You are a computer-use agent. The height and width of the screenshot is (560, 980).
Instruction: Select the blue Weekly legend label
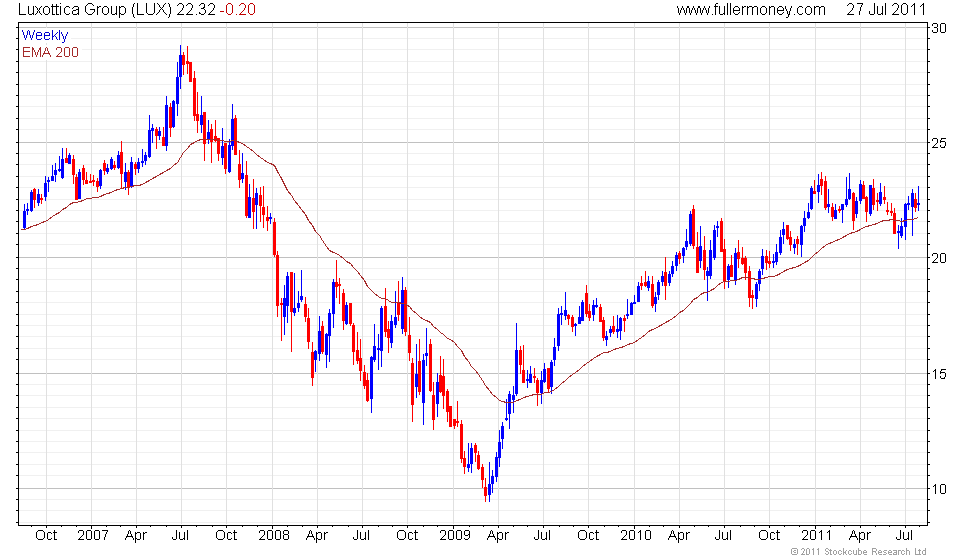point(45,36)
